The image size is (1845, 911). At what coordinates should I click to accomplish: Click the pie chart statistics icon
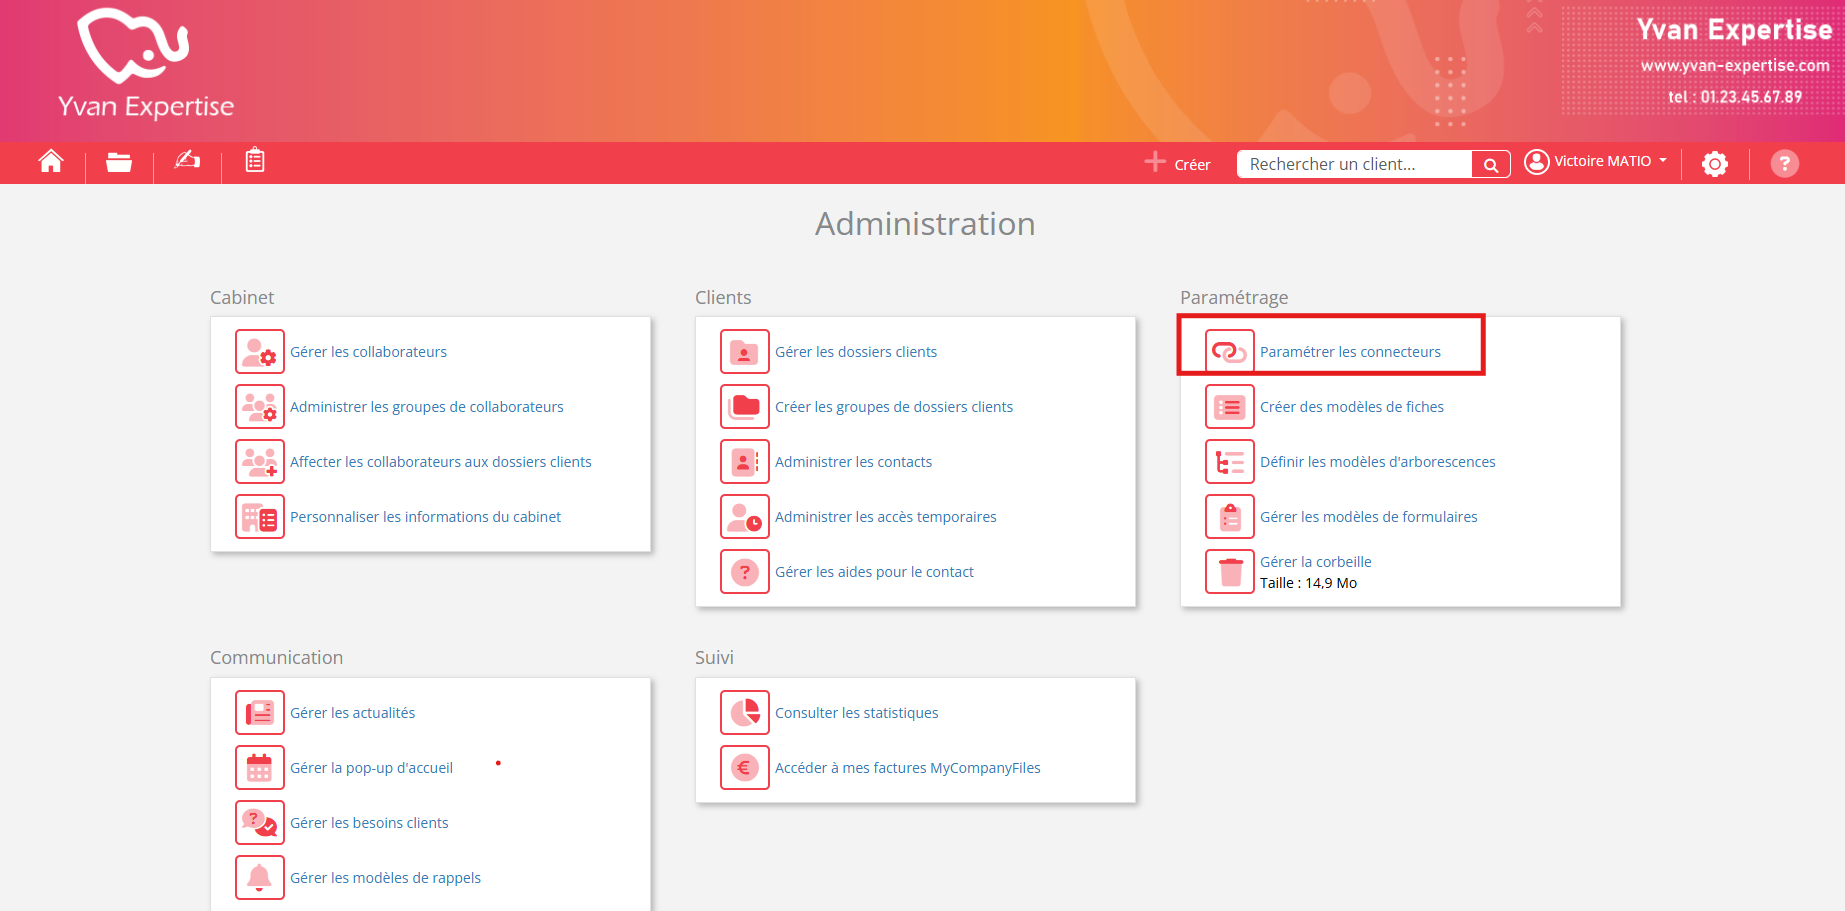(x=745, y=713)
